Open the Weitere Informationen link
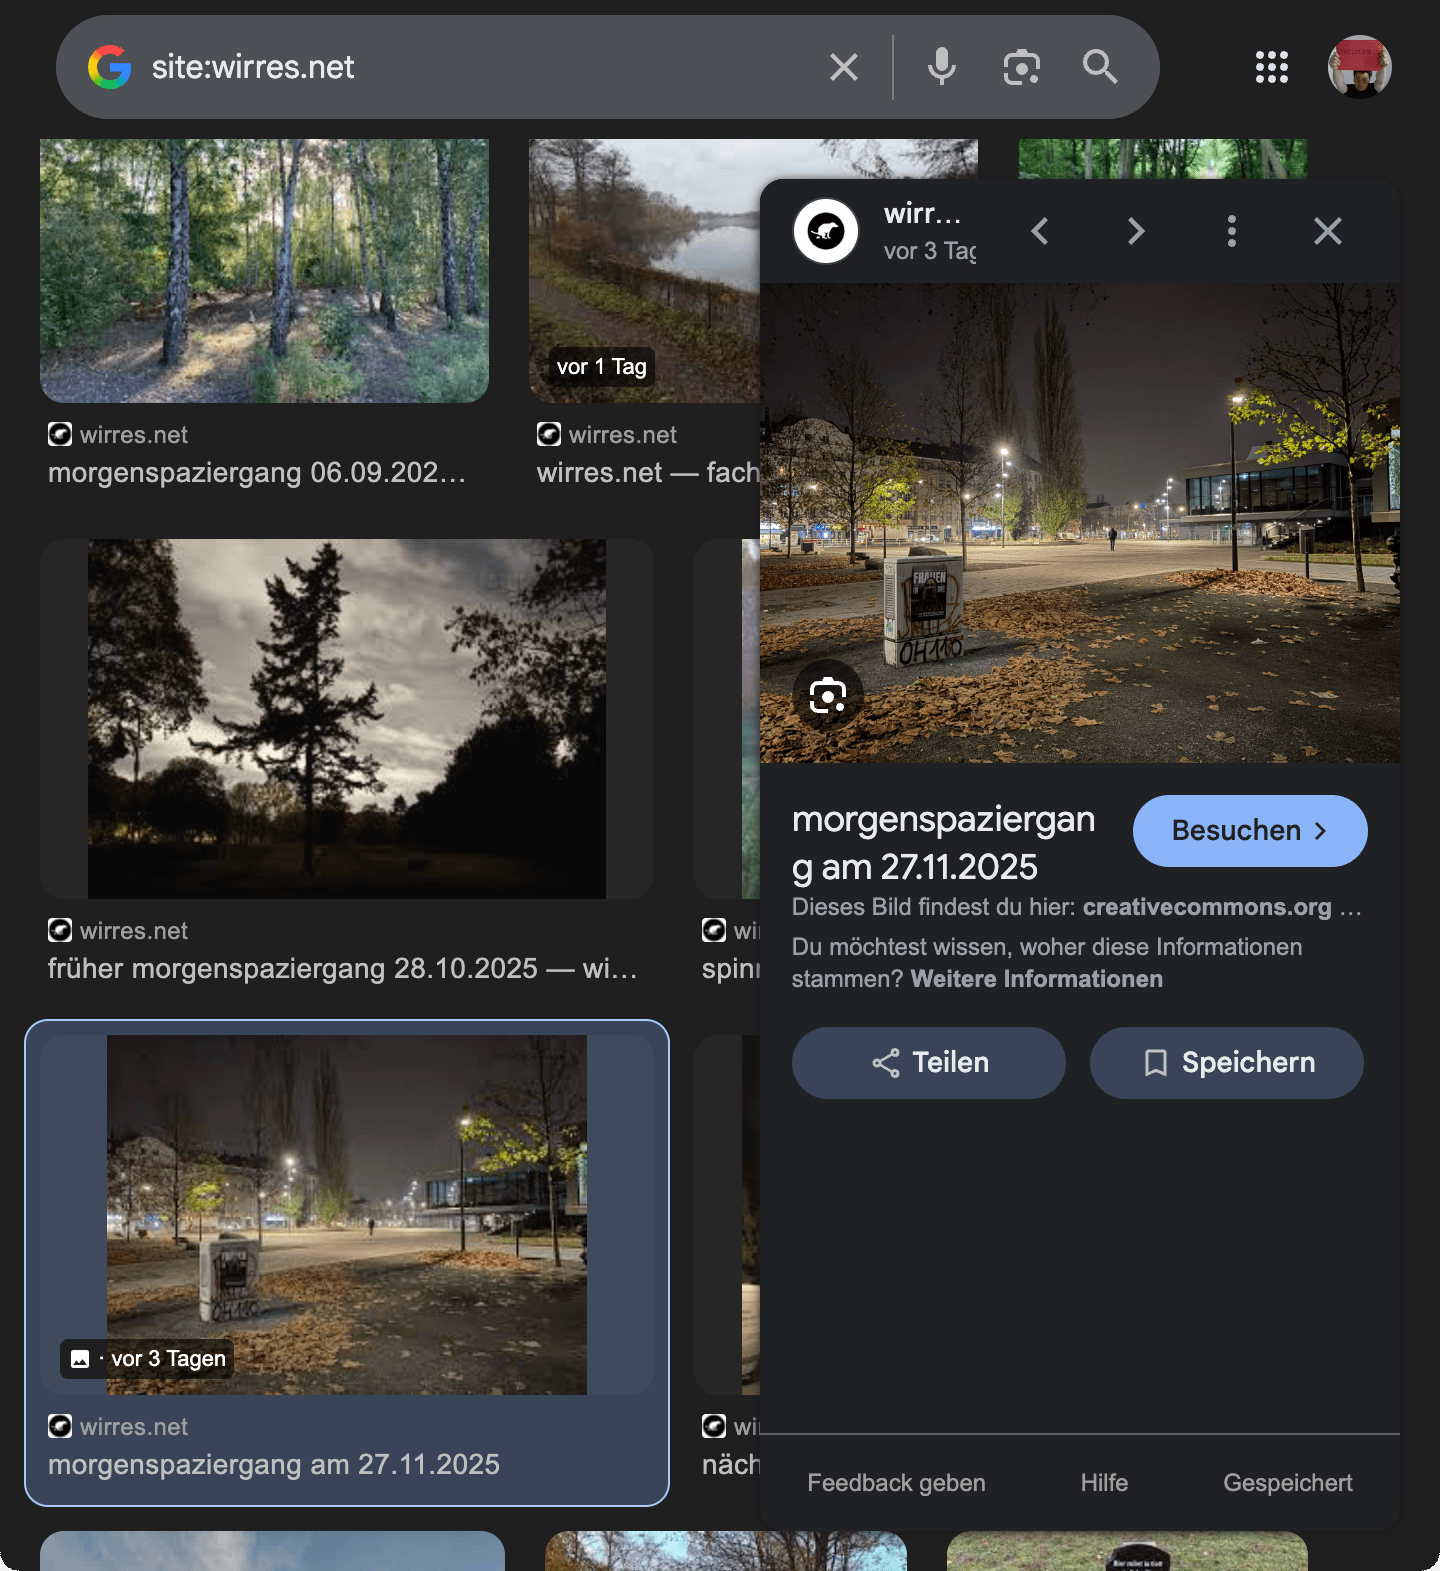 (x=1036, y=979)
